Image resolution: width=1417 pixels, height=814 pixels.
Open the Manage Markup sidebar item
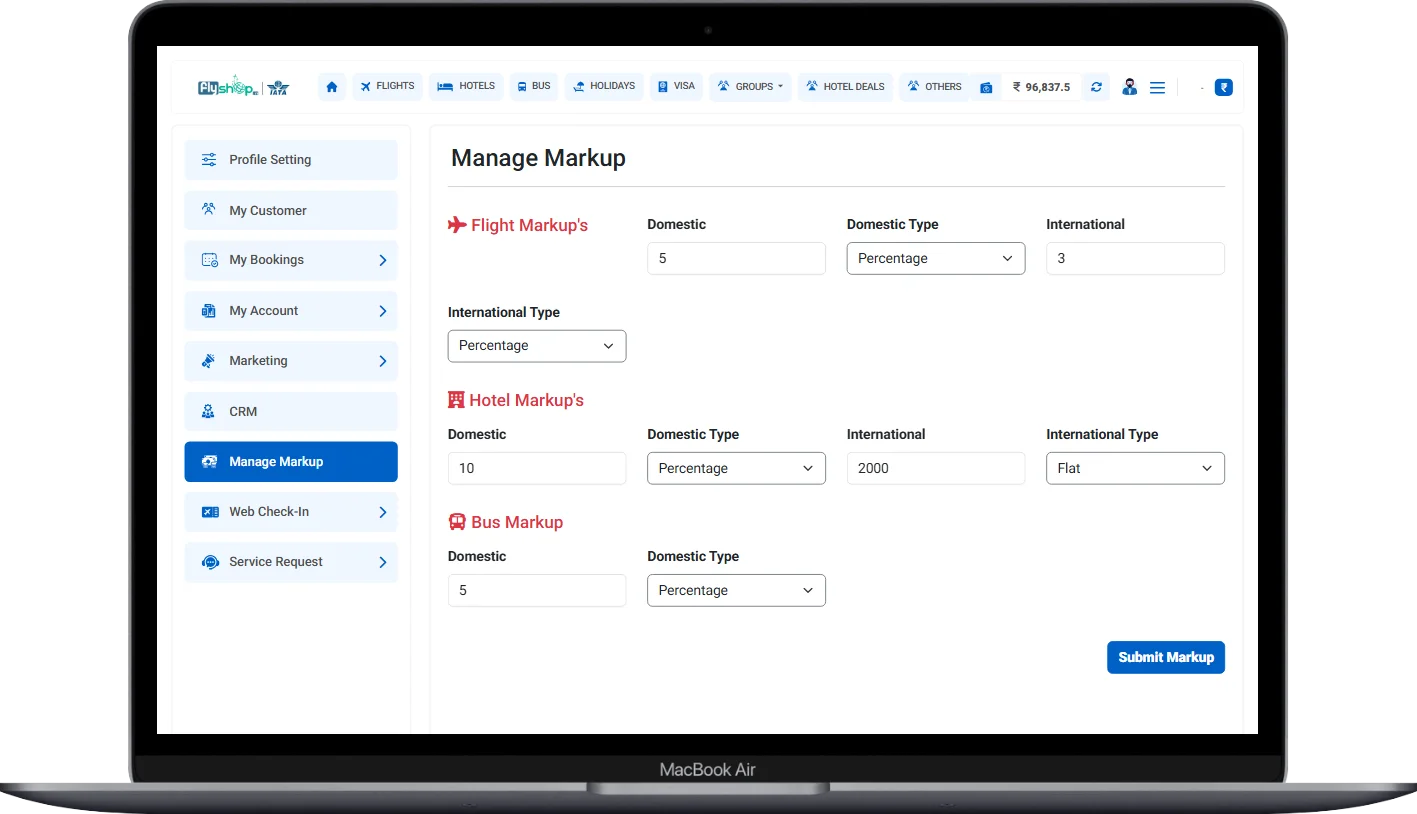[x=290, y=461]
